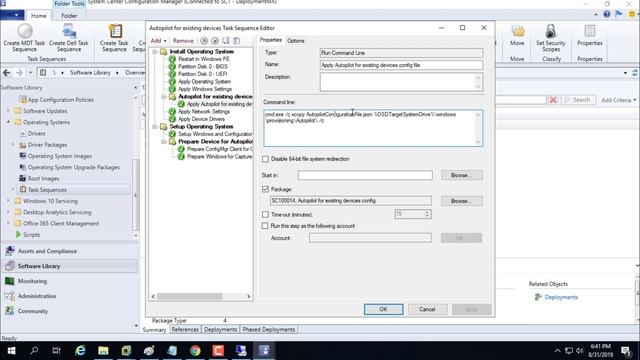Image resolution: width=640 pixels, height=360 pixels.
Task: Collapse Prepare Device for Autopilot group
Action: 163,142
